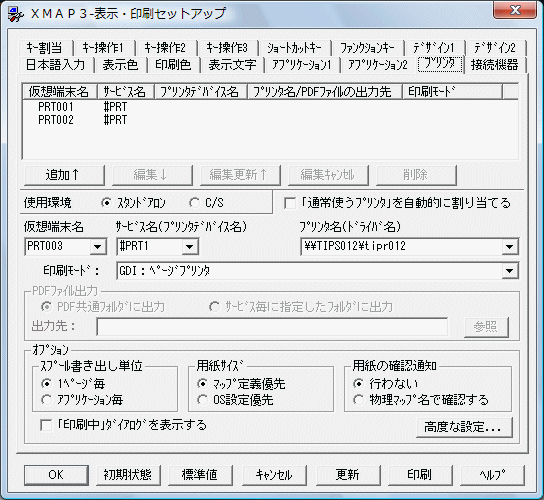Screen dimensions: 544x500
Task: Click the OK button
Action: [x=56, y=475]
